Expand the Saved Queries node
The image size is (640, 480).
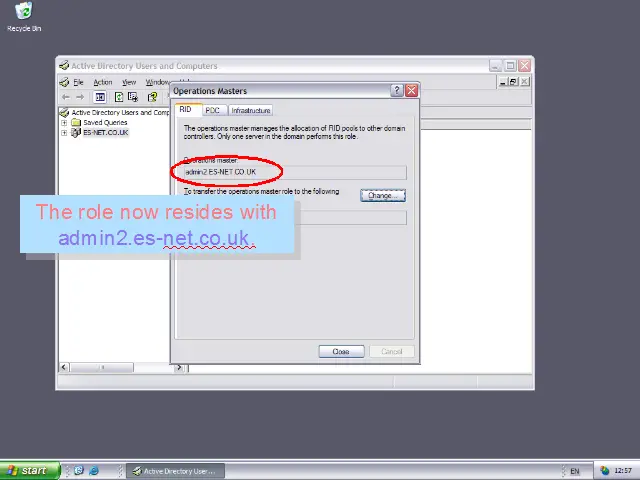pos(64,122)
